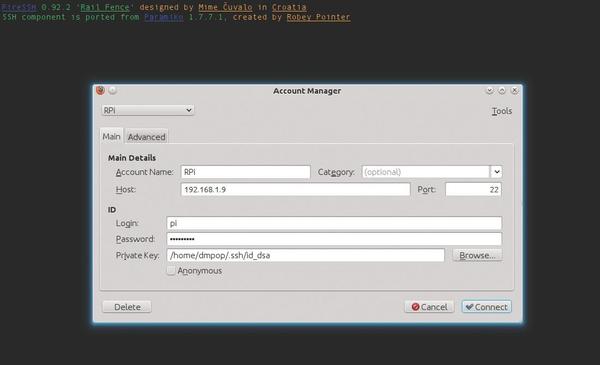
Task: Click the Main Details heading
Action: (132, 158)
